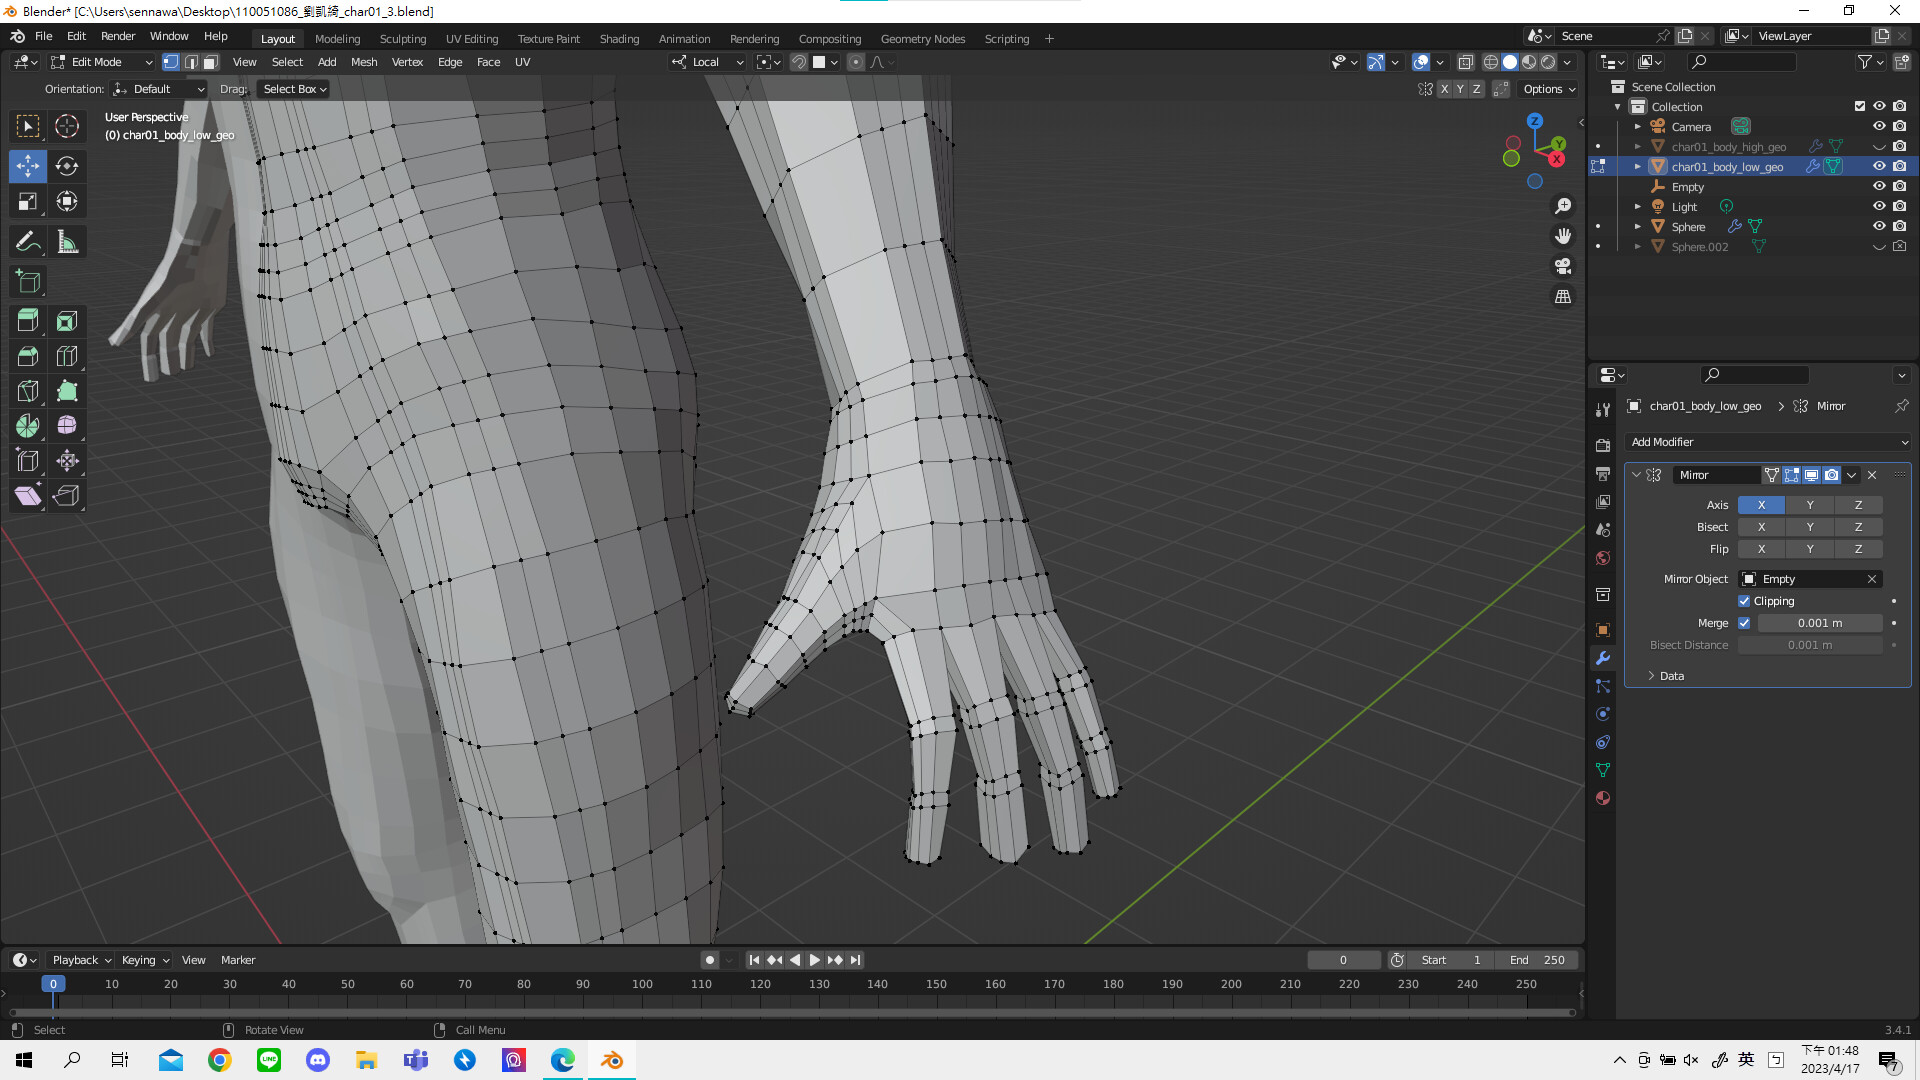Choose the Knife tool
The image size is (1920, 1080).
pyautogui.click(x=28, y=391)
